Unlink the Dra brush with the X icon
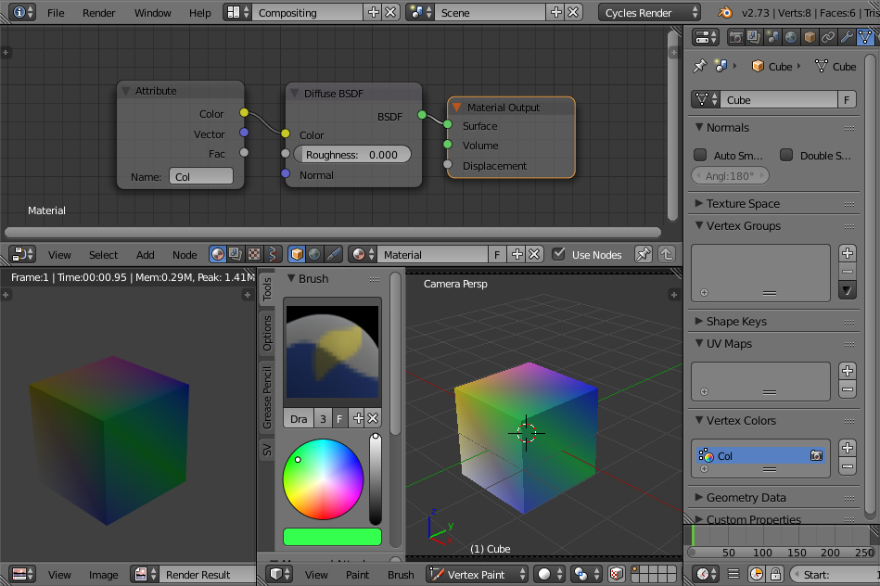 373,418
